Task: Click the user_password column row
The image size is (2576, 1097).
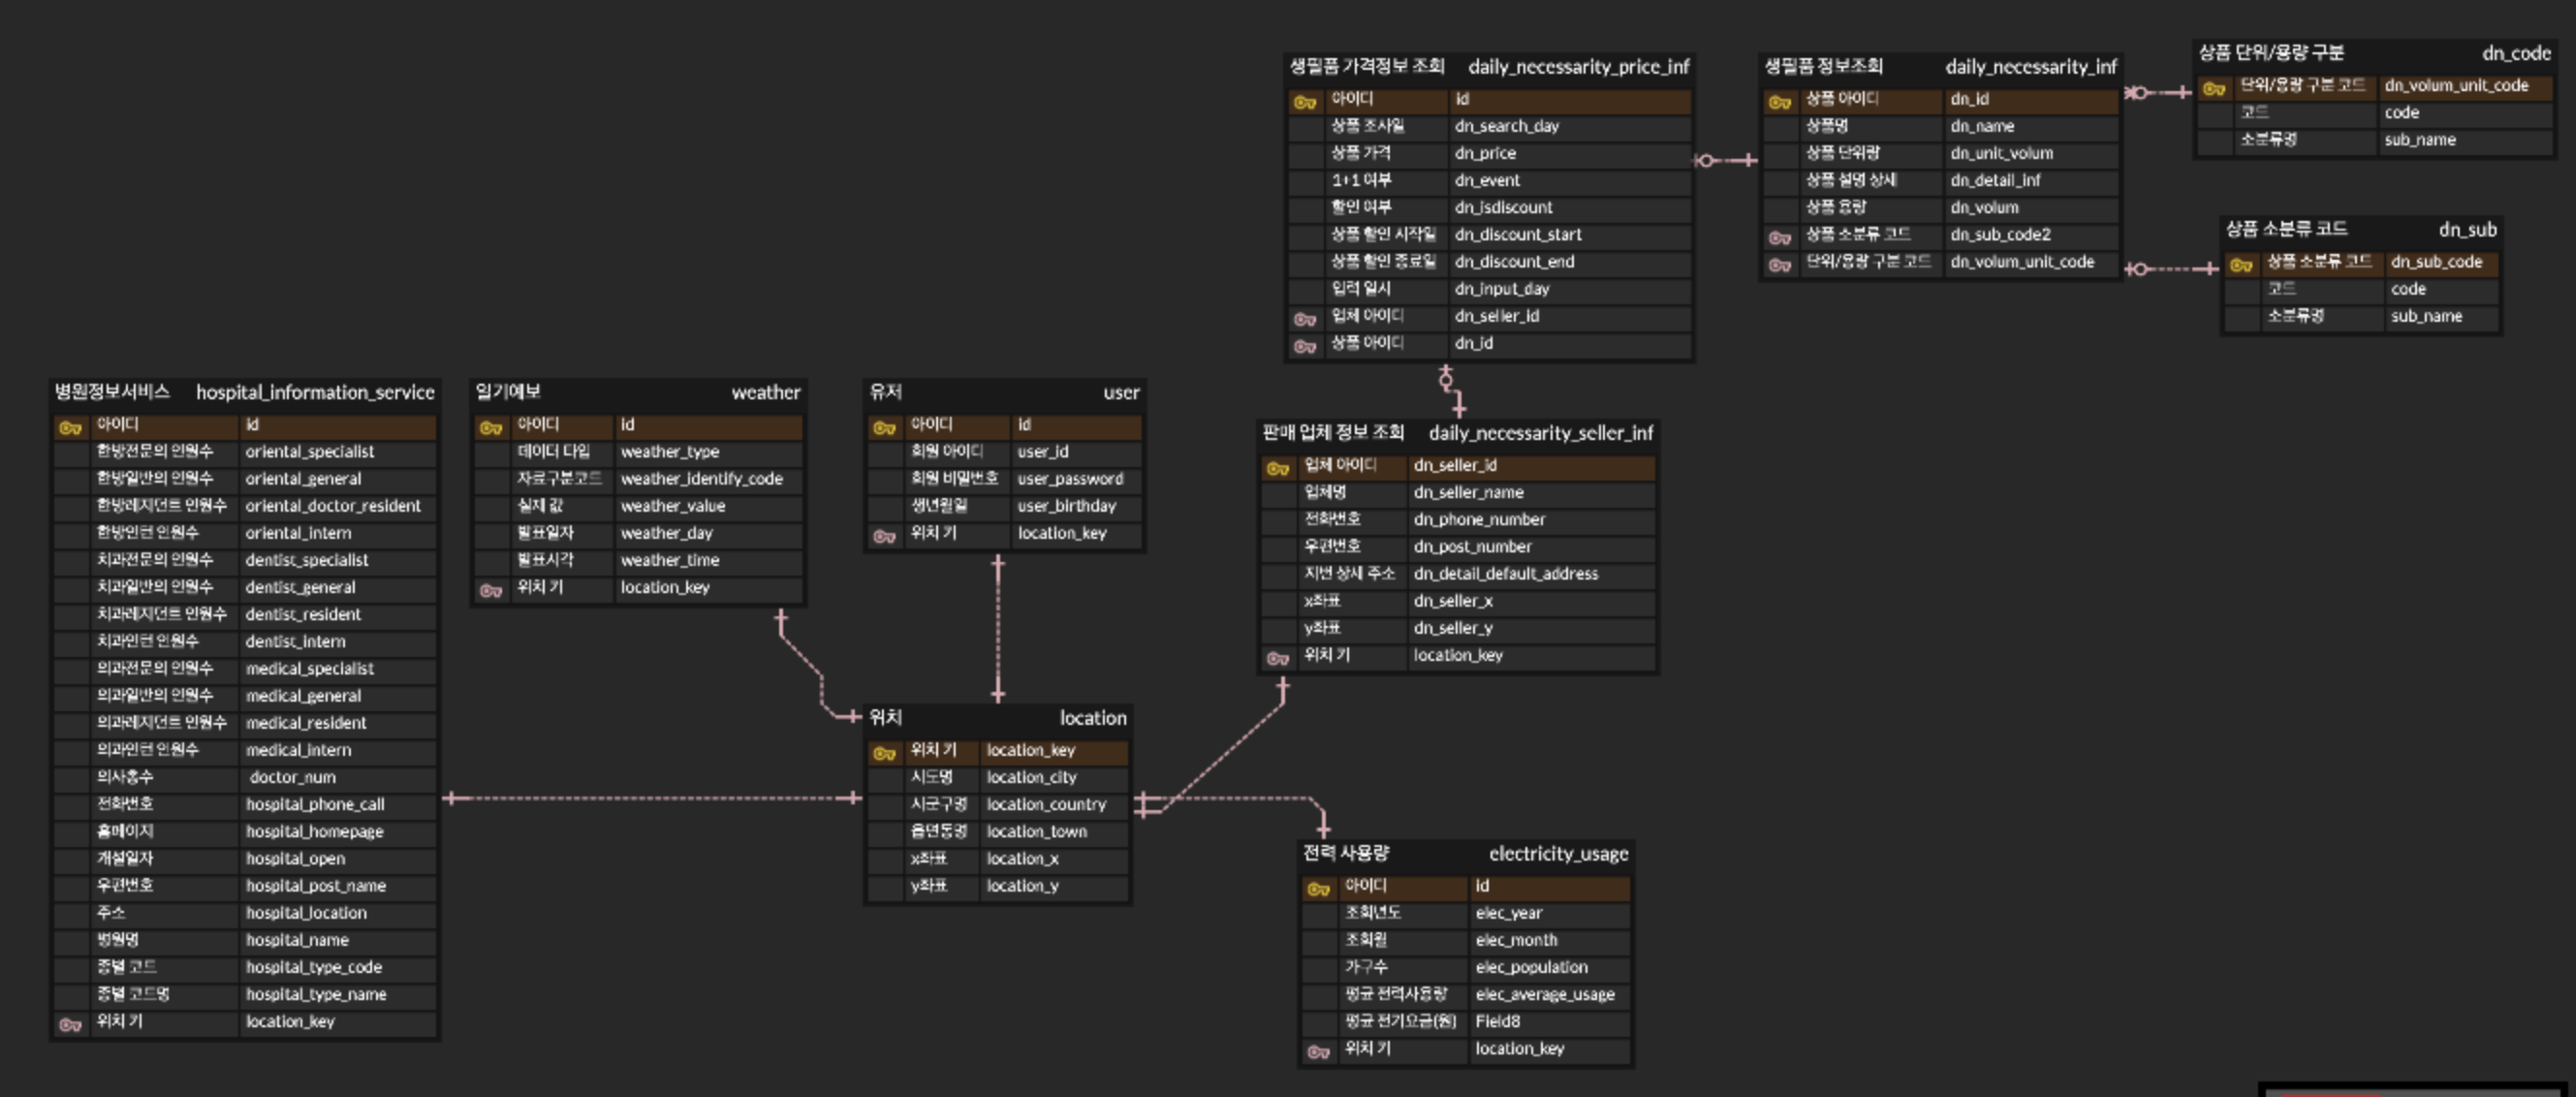Action: coord(1070,479)
